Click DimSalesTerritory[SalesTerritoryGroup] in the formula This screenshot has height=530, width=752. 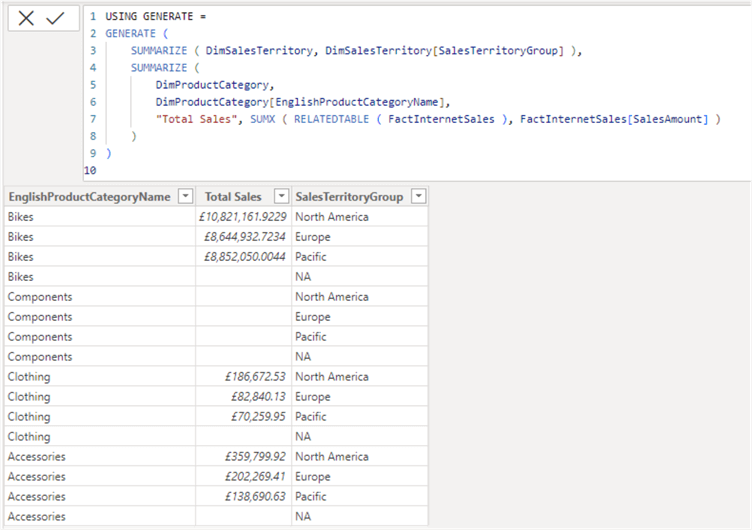pyautogui.click(x=445, y=51)
